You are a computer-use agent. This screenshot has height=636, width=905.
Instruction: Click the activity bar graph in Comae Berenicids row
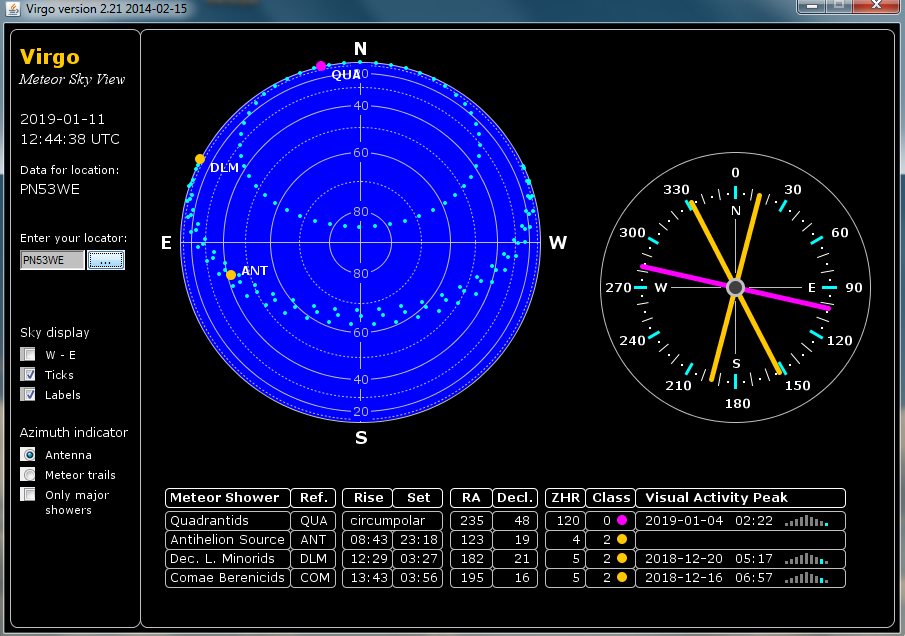[x=806, y=578]
